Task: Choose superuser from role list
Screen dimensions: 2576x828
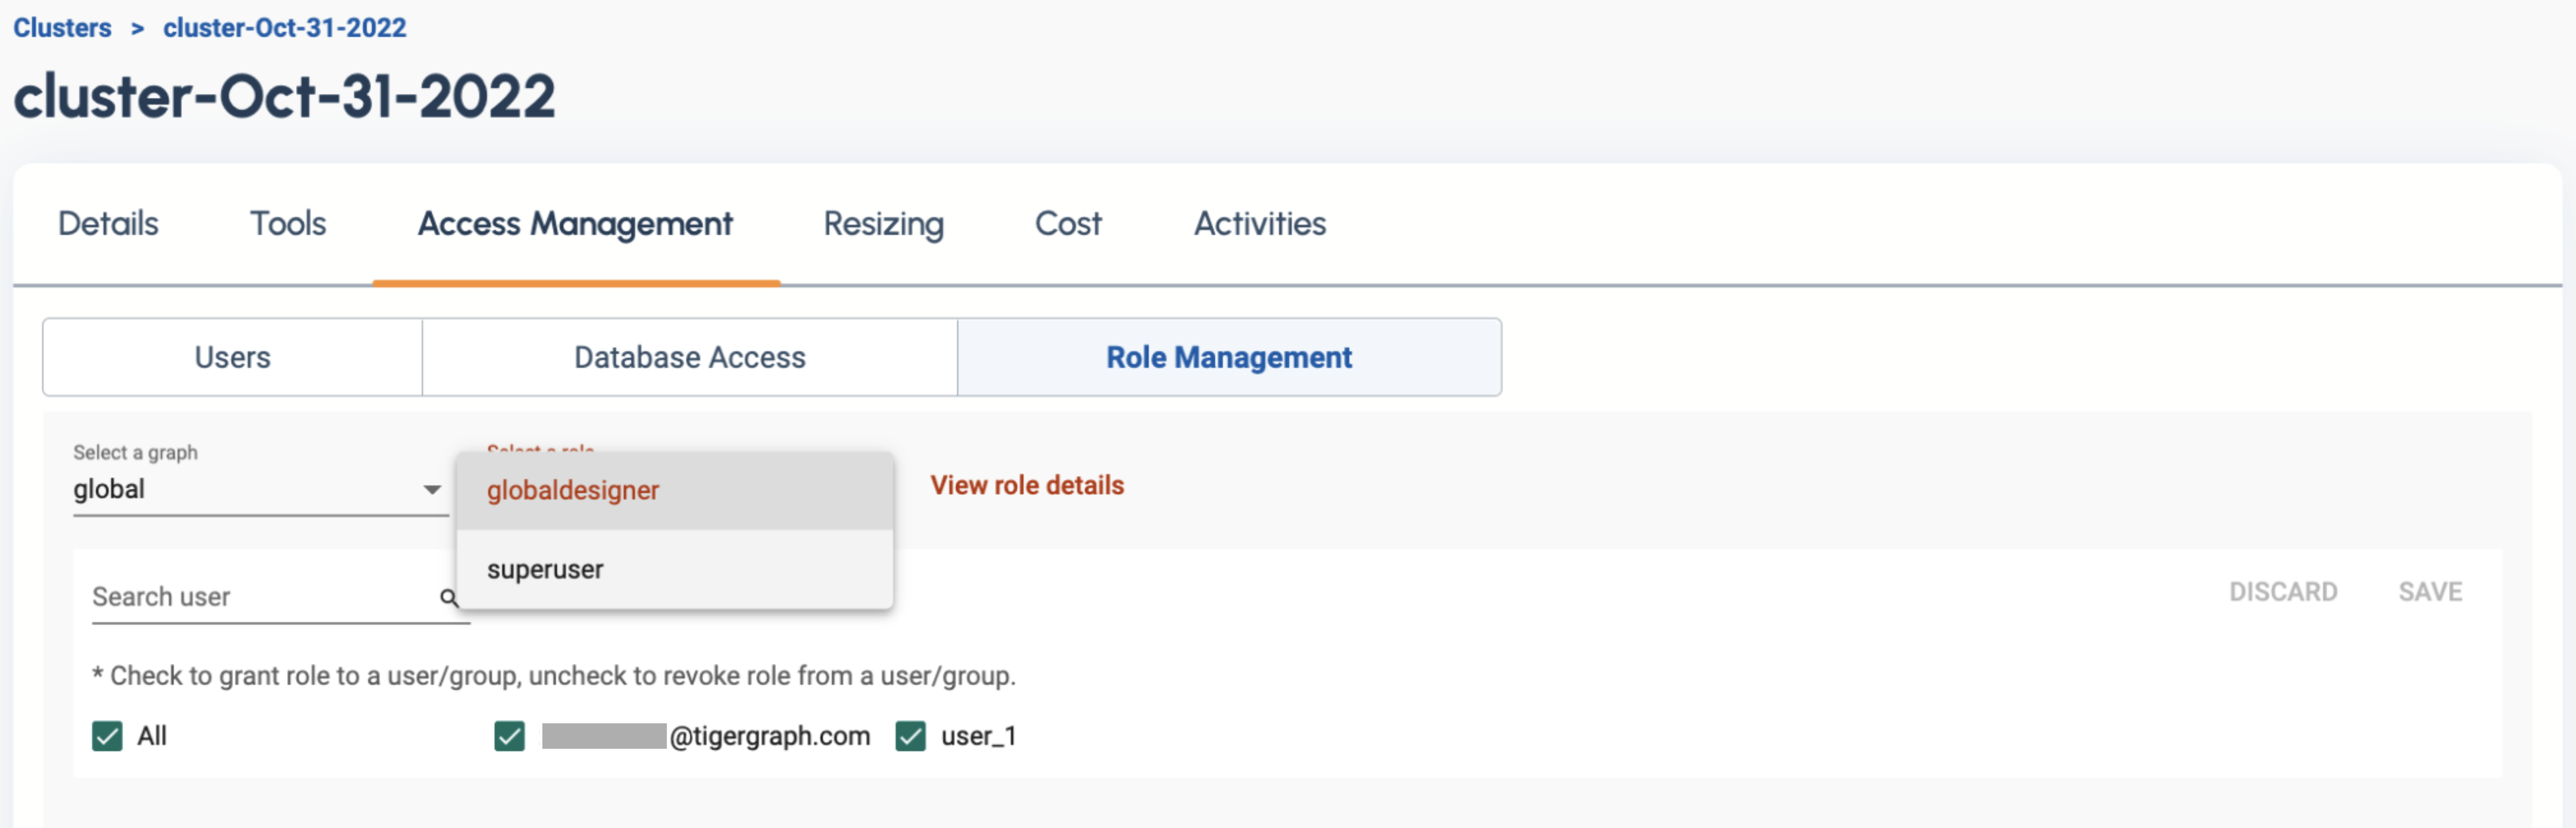Action: [x=545, y=570]
